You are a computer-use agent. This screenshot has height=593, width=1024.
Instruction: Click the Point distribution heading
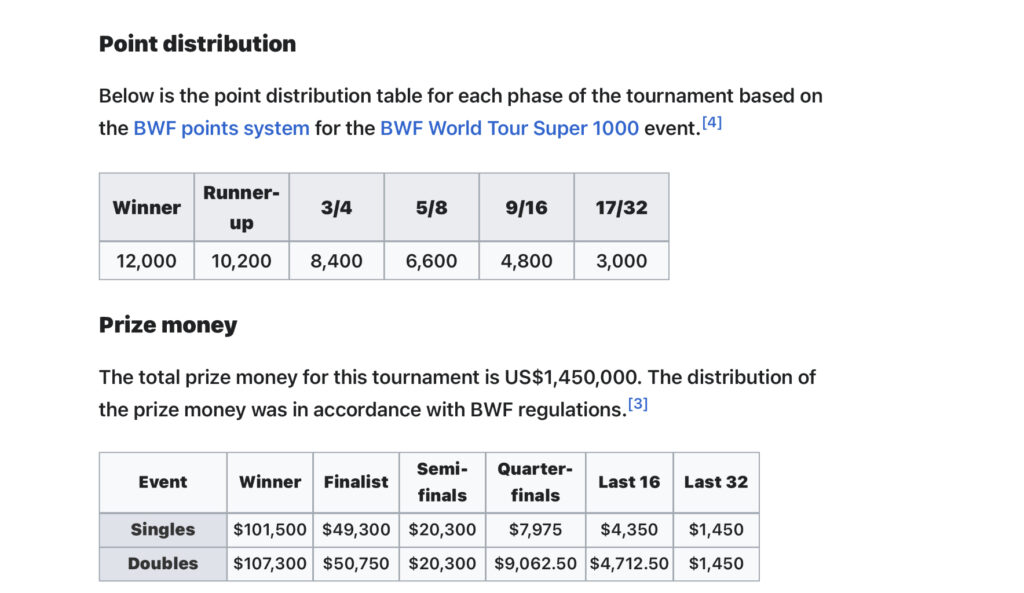tap(197, 44)
